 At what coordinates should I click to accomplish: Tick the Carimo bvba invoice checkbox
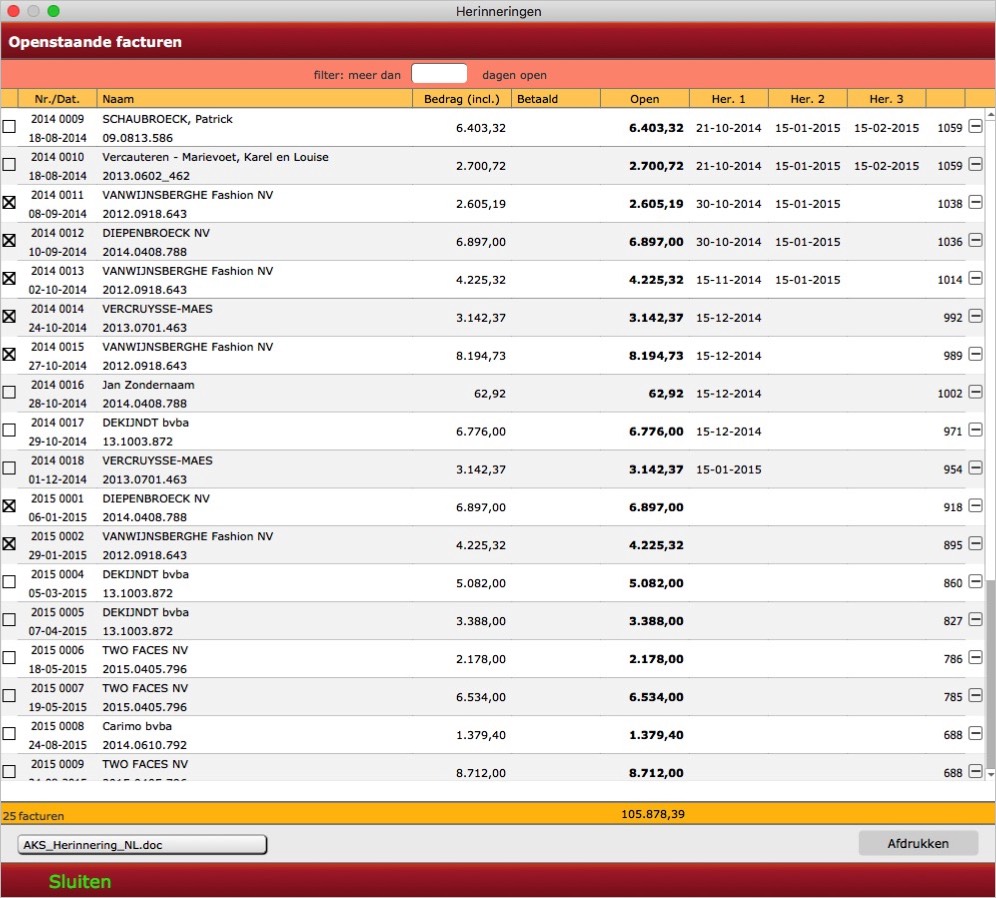tap(9, 734)
